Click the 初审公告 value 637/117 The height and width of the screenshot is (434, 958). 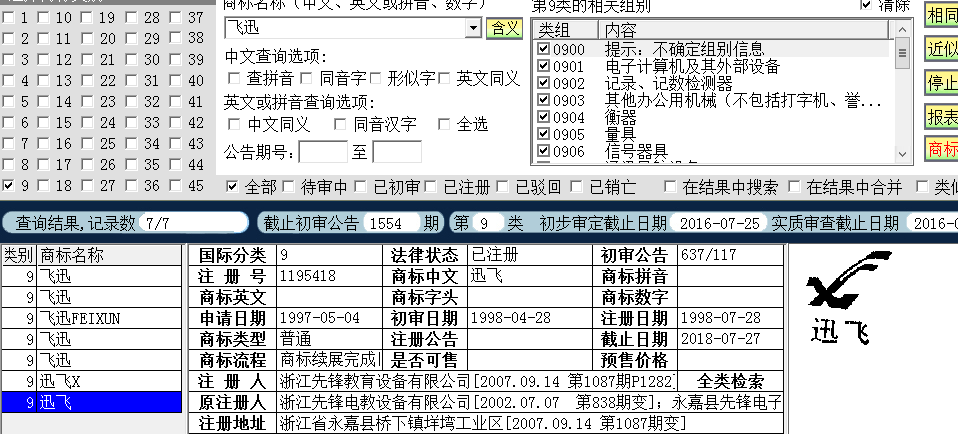click(x=731, y=255)
